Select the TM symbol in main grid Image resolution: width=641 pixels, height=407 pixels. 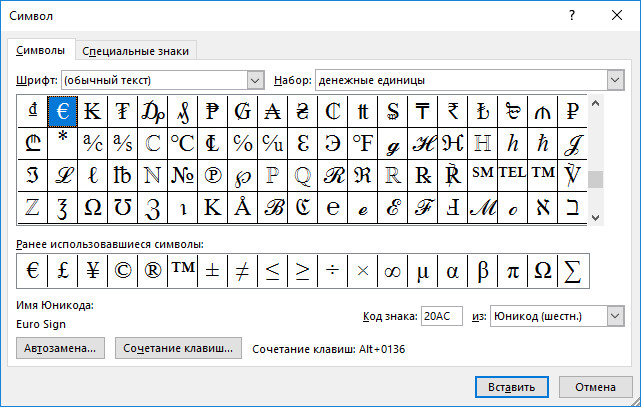point(542,176)
